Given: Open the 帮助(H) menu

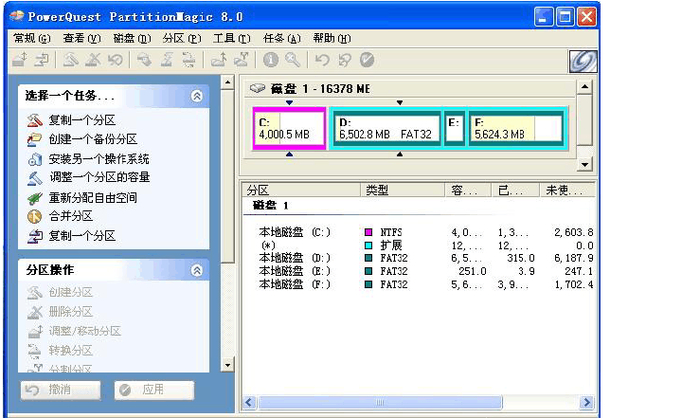Looking at the screenshot, I should 332,38.
